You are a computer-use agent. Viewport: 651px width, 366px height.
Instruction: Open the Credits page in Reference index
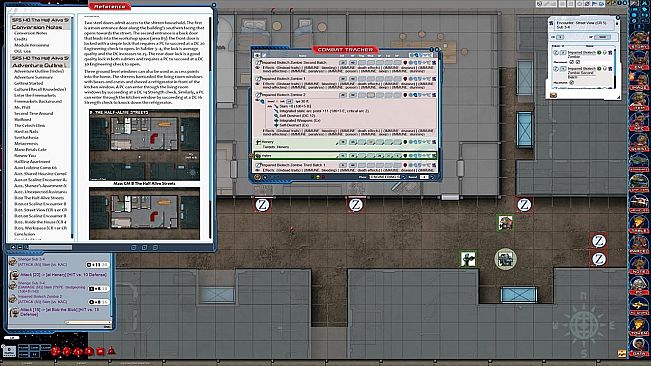tap(20, 39)
